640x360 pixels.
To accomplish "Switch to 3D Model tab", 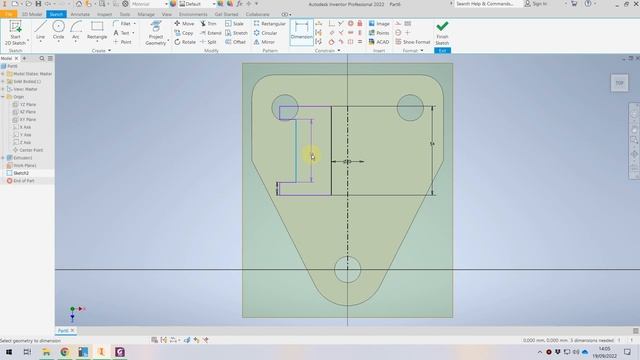I will point(32,14).
